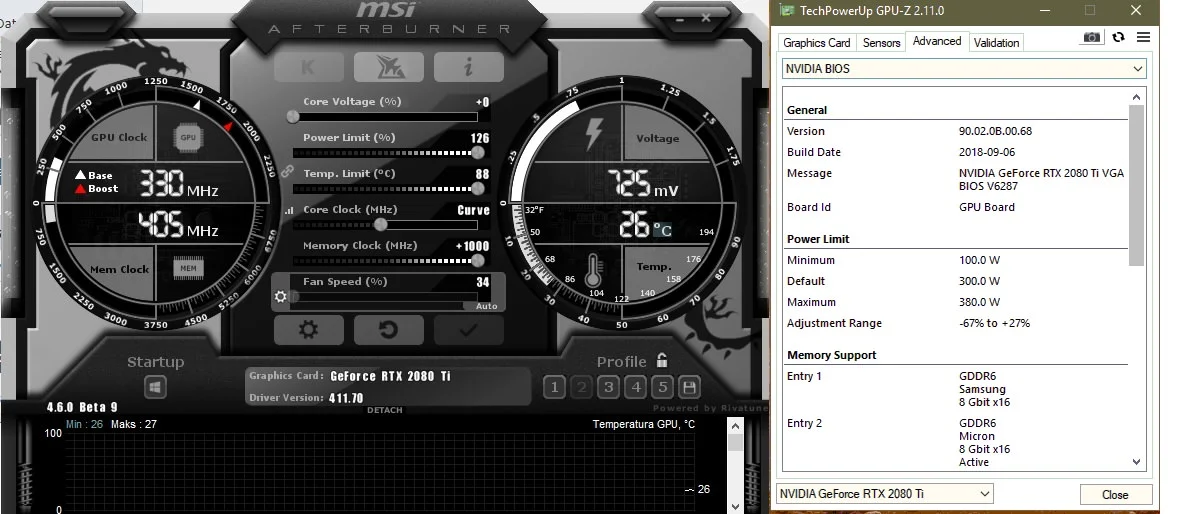
Task: Reset settings with the circular arrow button
Action: (x=389, y=330)
